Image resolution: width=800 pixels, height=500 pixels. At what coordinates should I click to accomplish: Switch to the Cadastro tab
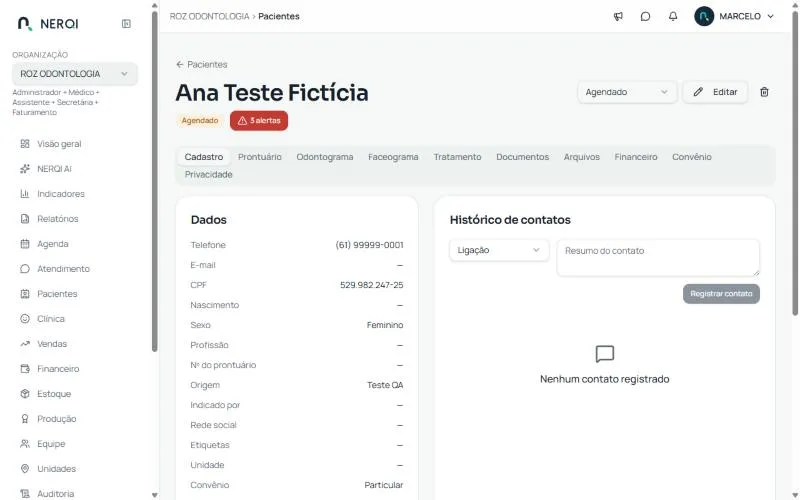(204, 157)
